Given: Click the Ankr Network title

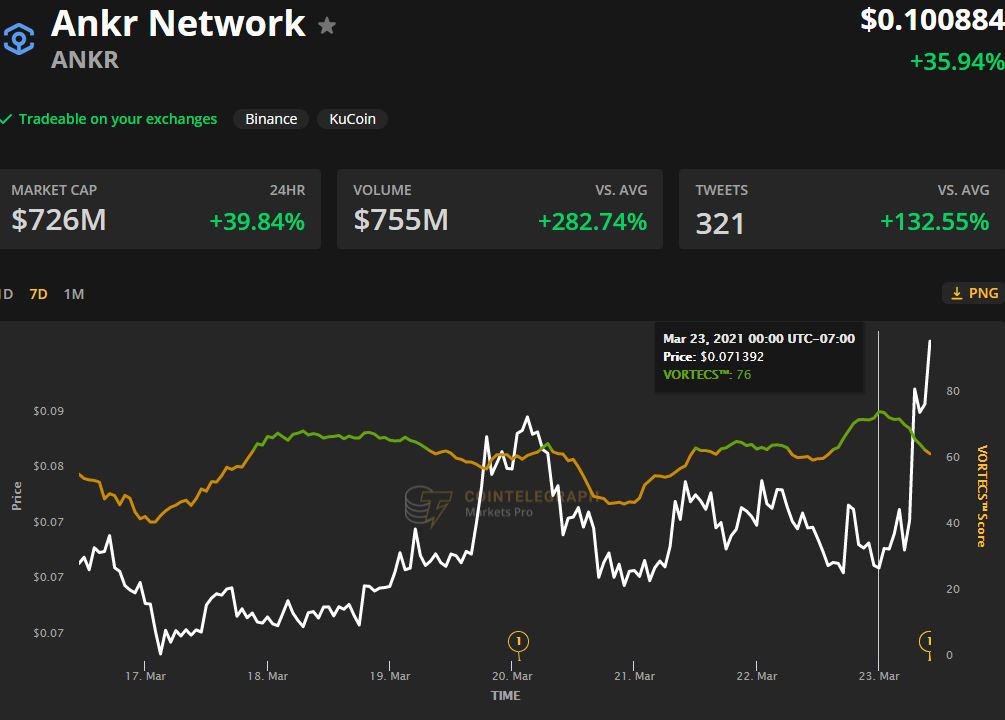Looking at the screenshot, I should point(178,24).
